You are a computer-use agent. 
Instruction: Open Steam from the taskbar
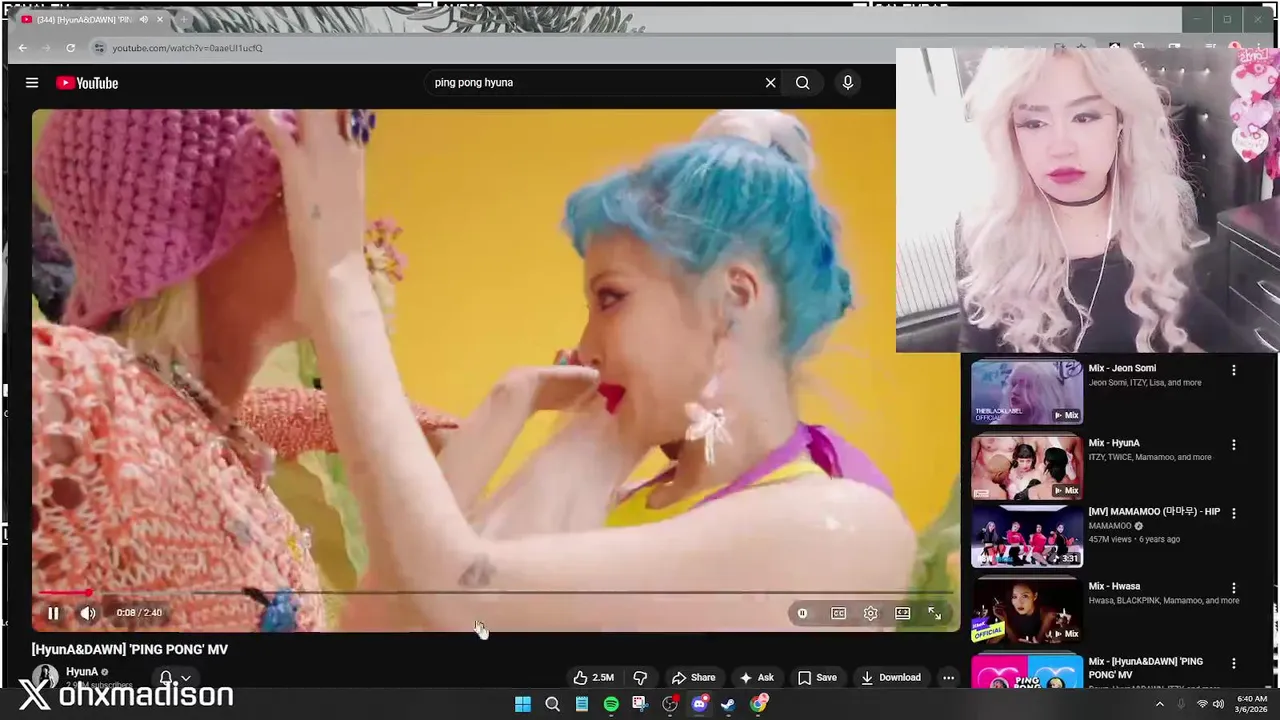728,704
